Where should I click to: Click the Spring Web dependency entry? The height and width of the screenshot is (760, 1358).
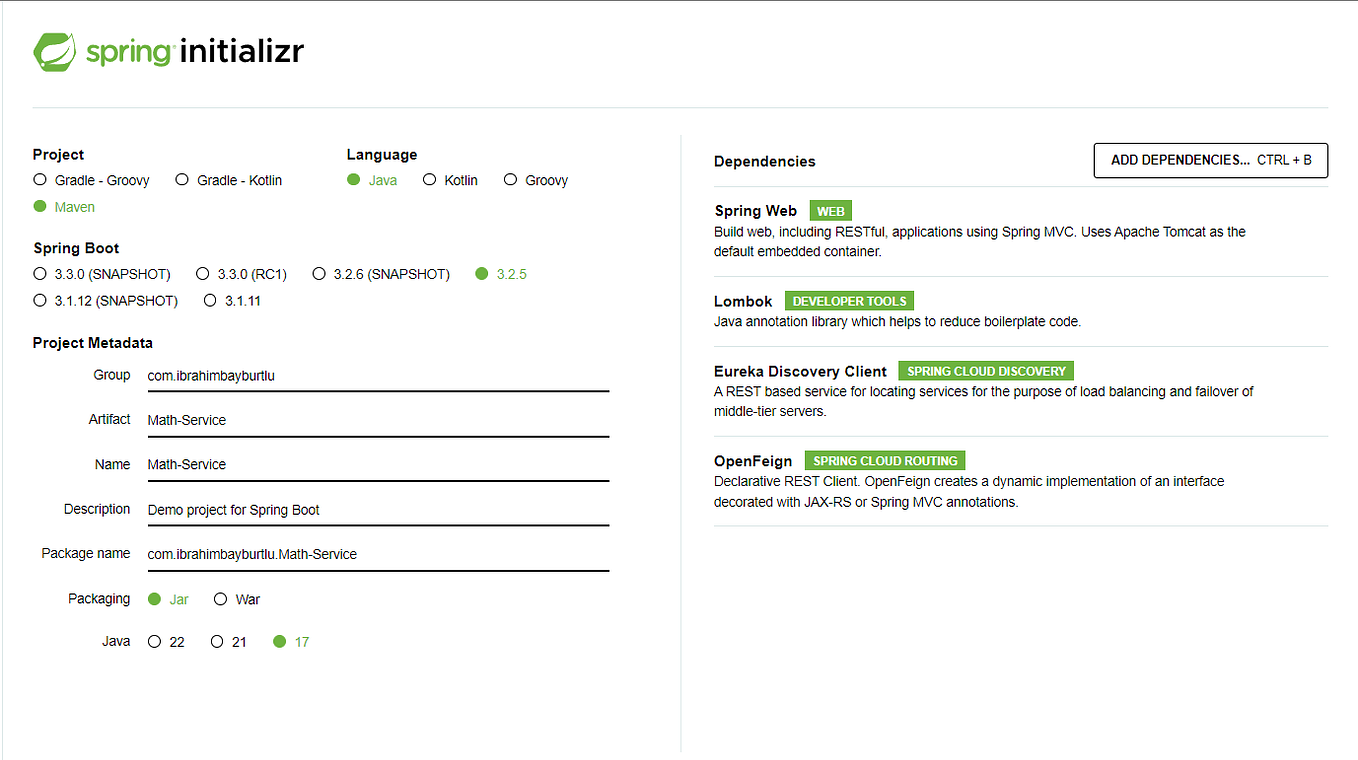1021,231
